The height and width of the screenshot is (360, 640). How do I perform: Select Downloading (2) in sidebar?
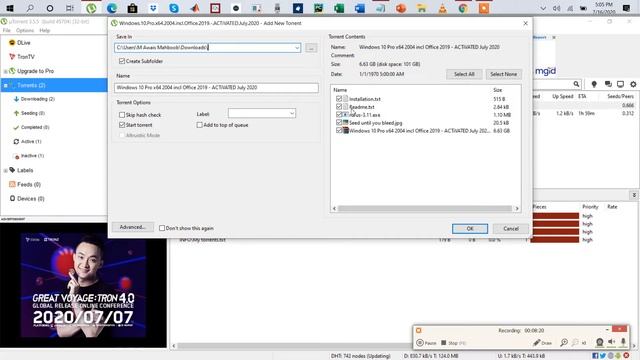[38, 99]
